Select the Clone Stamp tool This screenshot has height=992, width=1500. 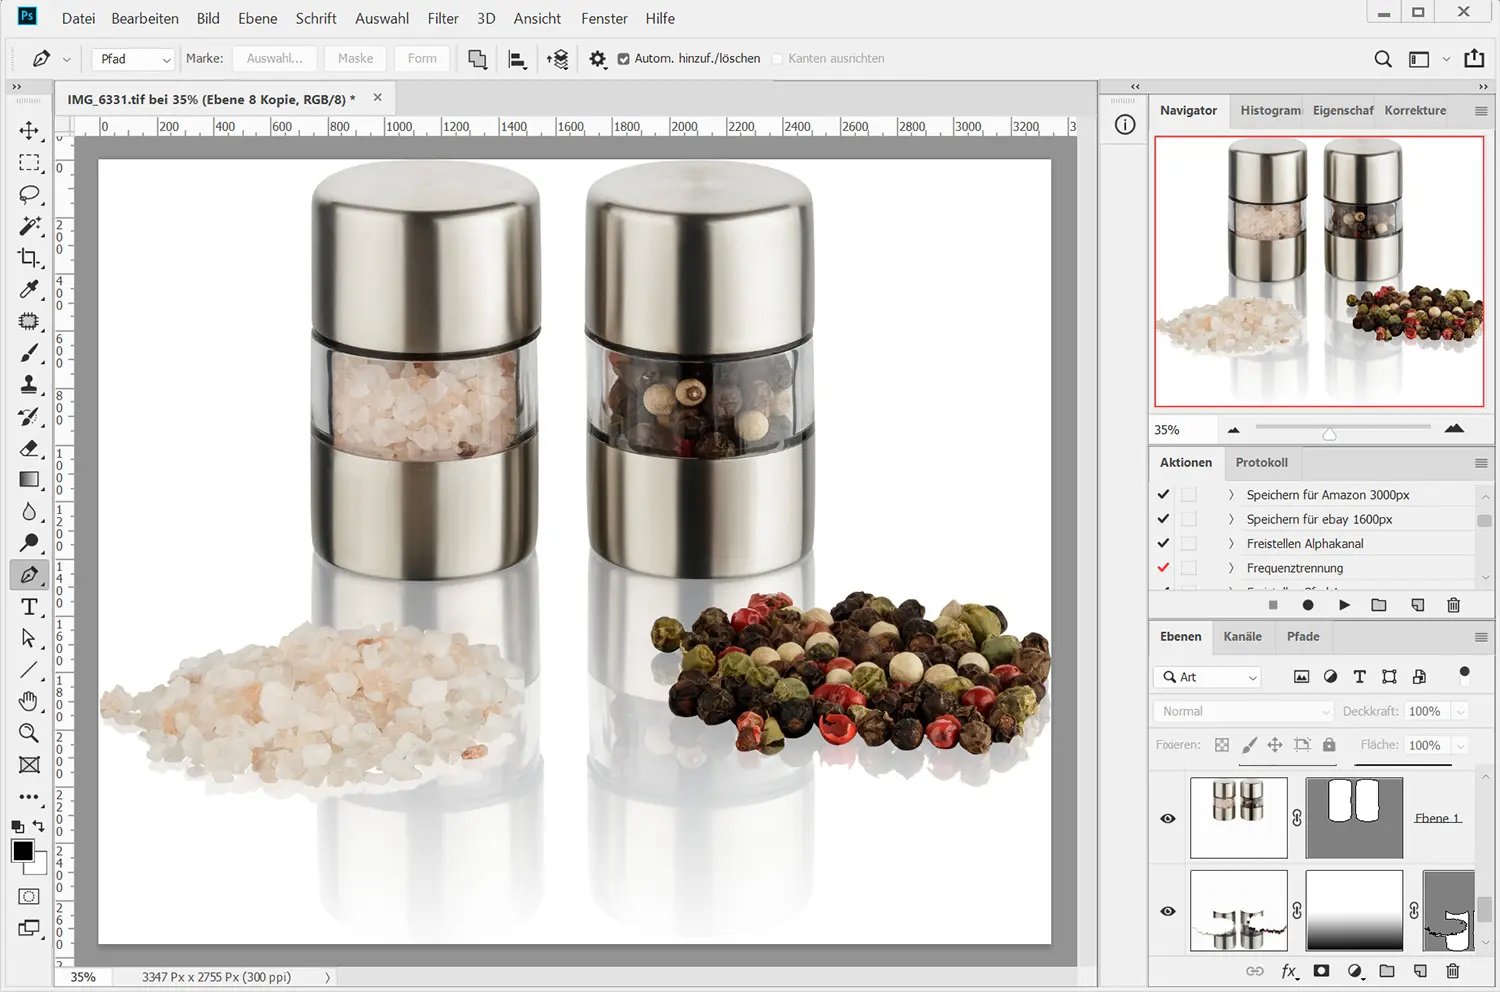29,384
